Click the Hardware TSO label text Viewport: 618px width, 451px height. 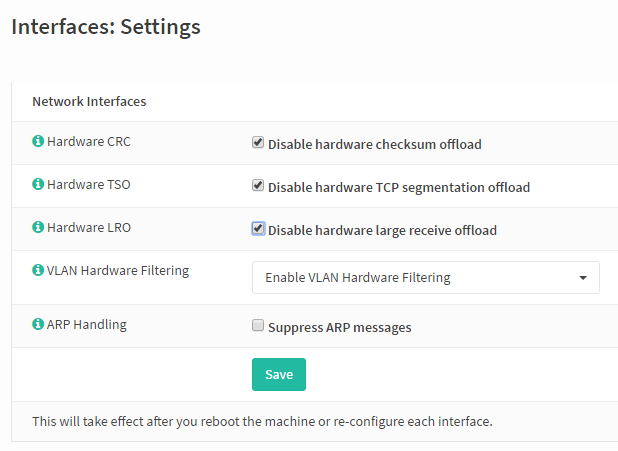[x=89, y=184]
